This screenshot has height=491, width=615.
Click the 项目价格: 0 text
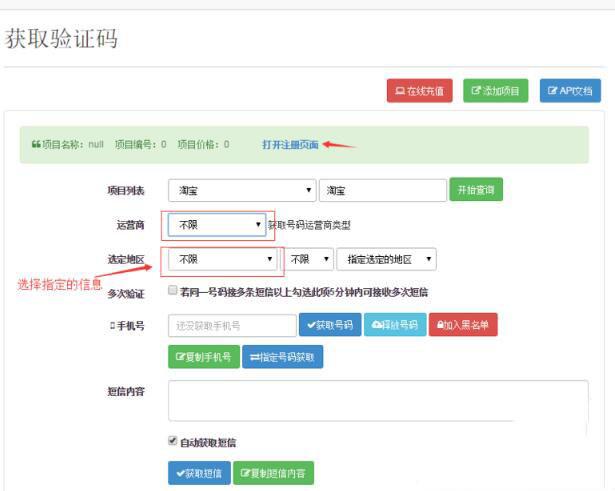[203, 144]
